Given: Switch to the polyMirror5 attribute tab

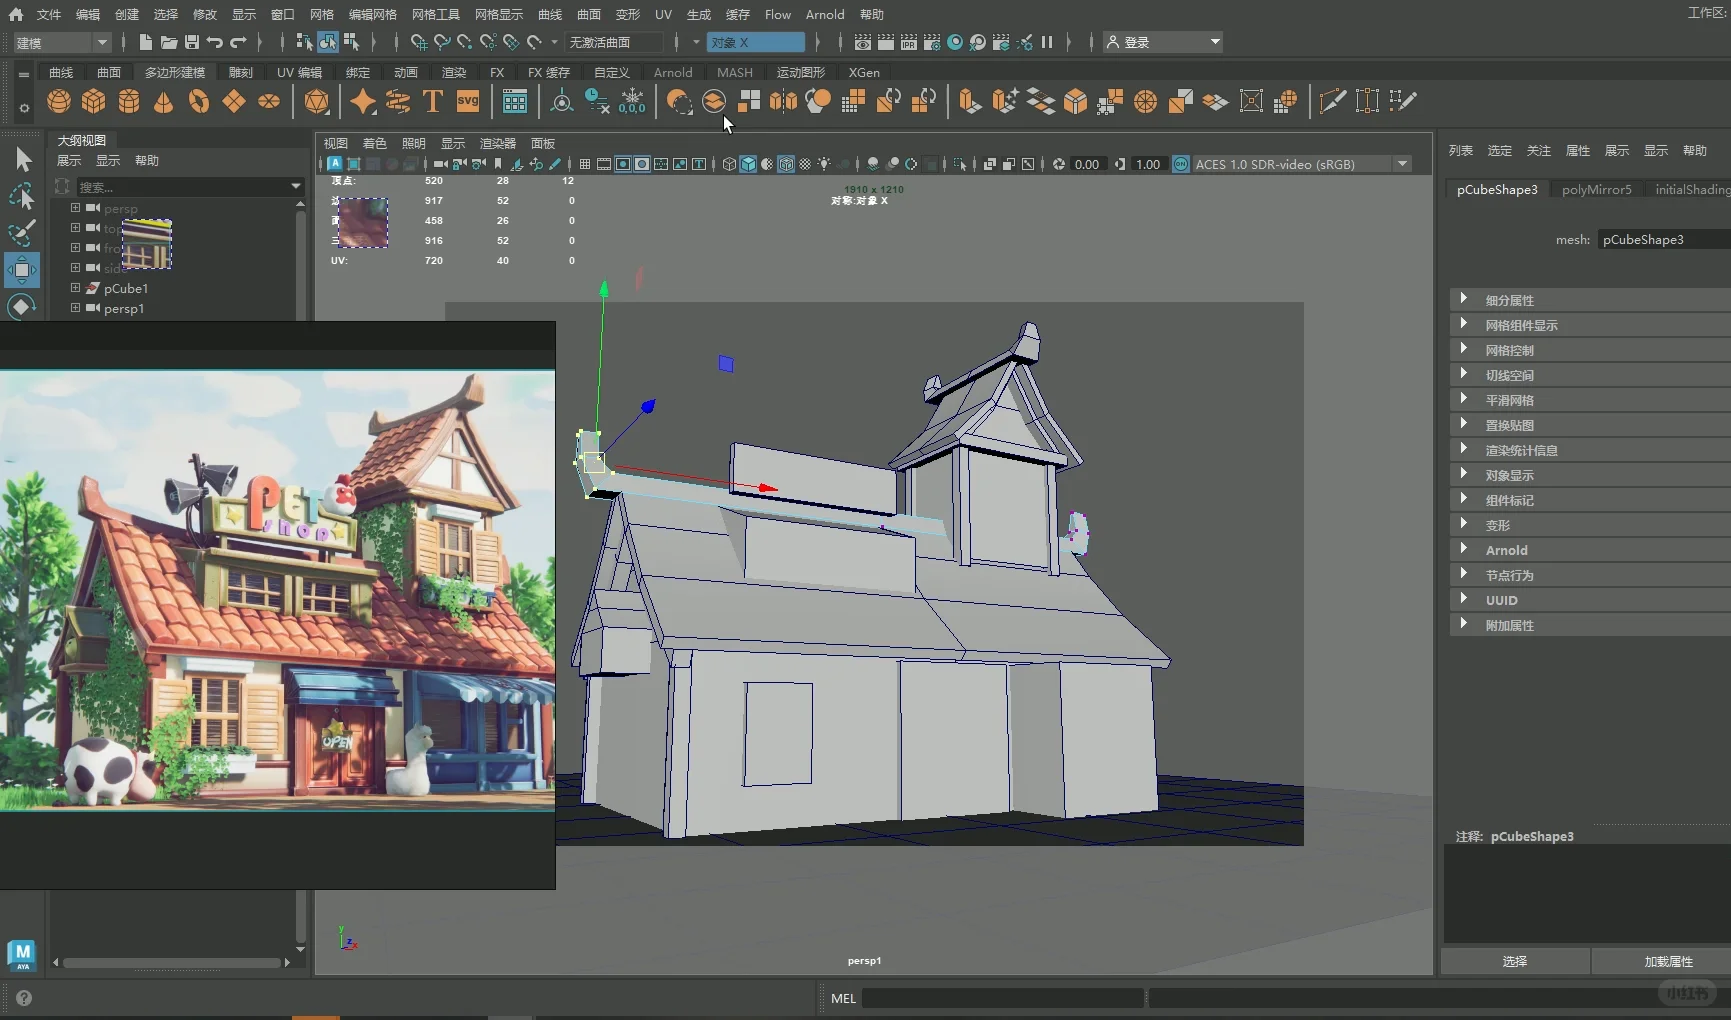Looking at the screenshot, I should pyautogui.click(x=1596, y=189).
